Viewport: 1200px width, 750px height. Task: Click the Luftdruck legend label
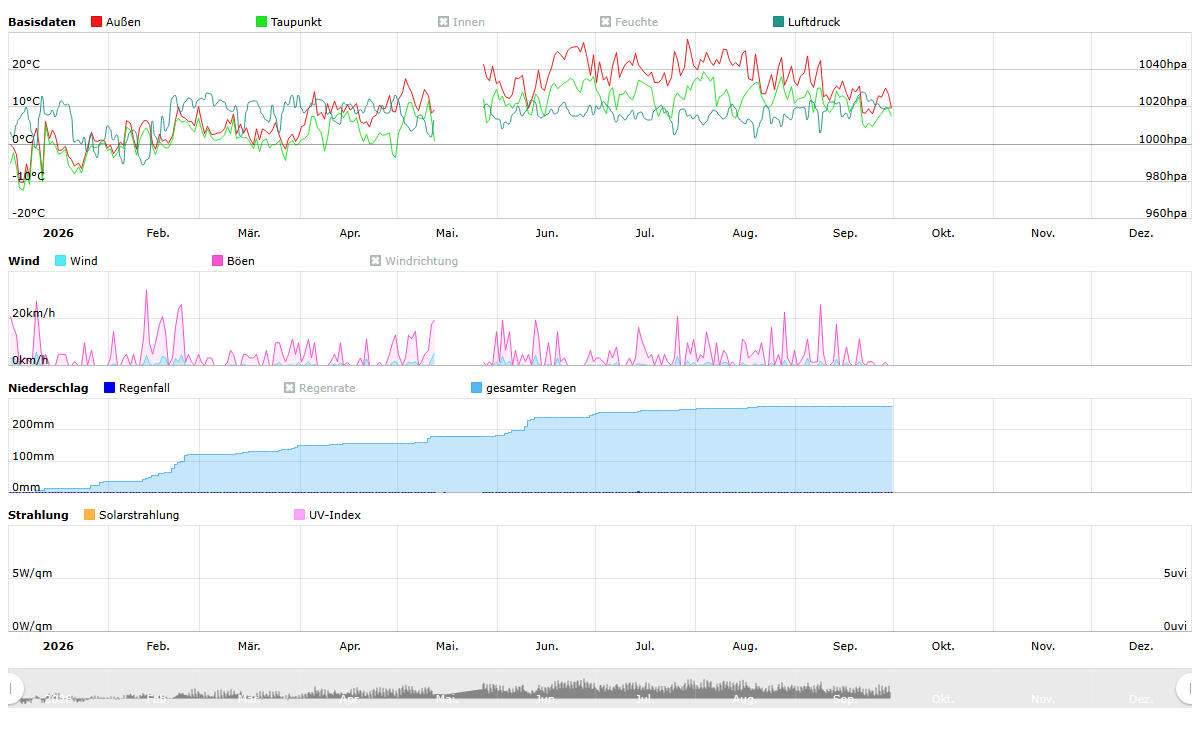pyautogui.click(x=814, y=22)
